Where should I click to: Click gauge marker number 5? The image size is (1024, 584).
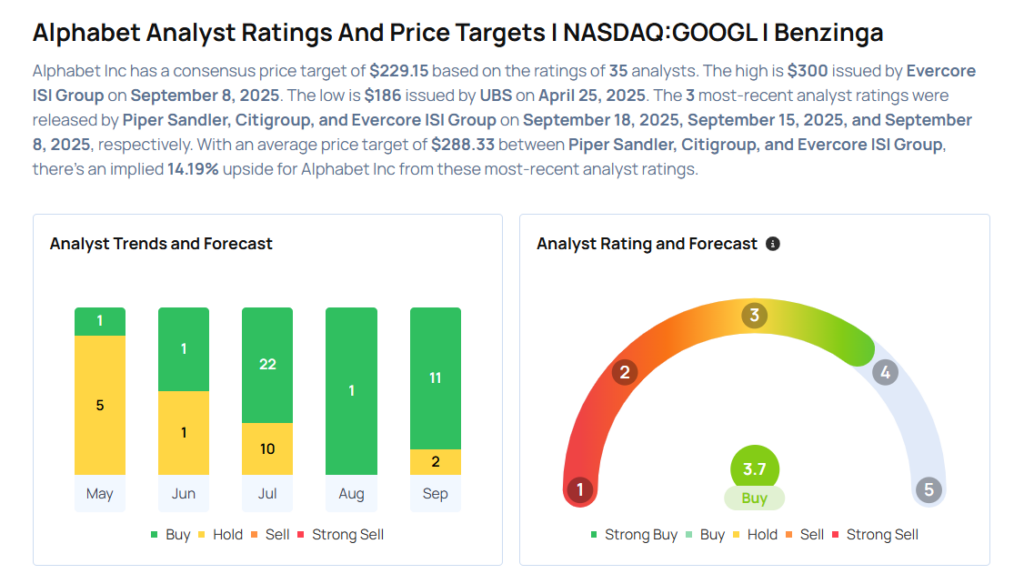(929, 490)
